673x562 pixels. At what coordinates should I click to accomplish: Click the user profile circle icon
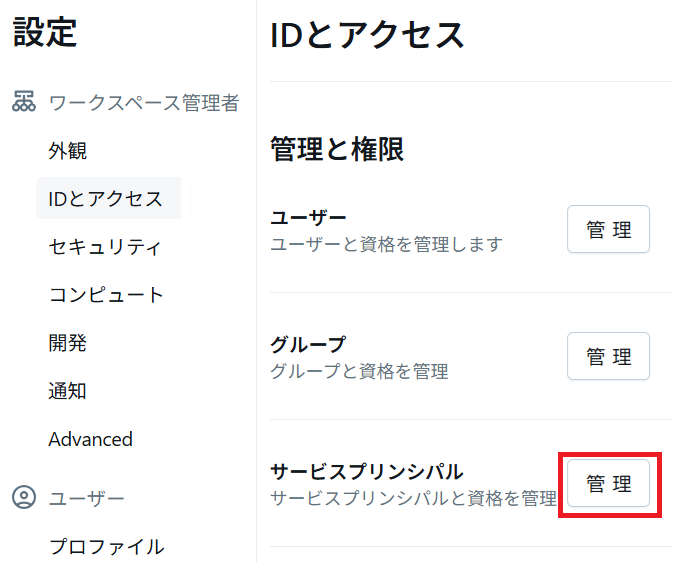click(x=24, y=497)
